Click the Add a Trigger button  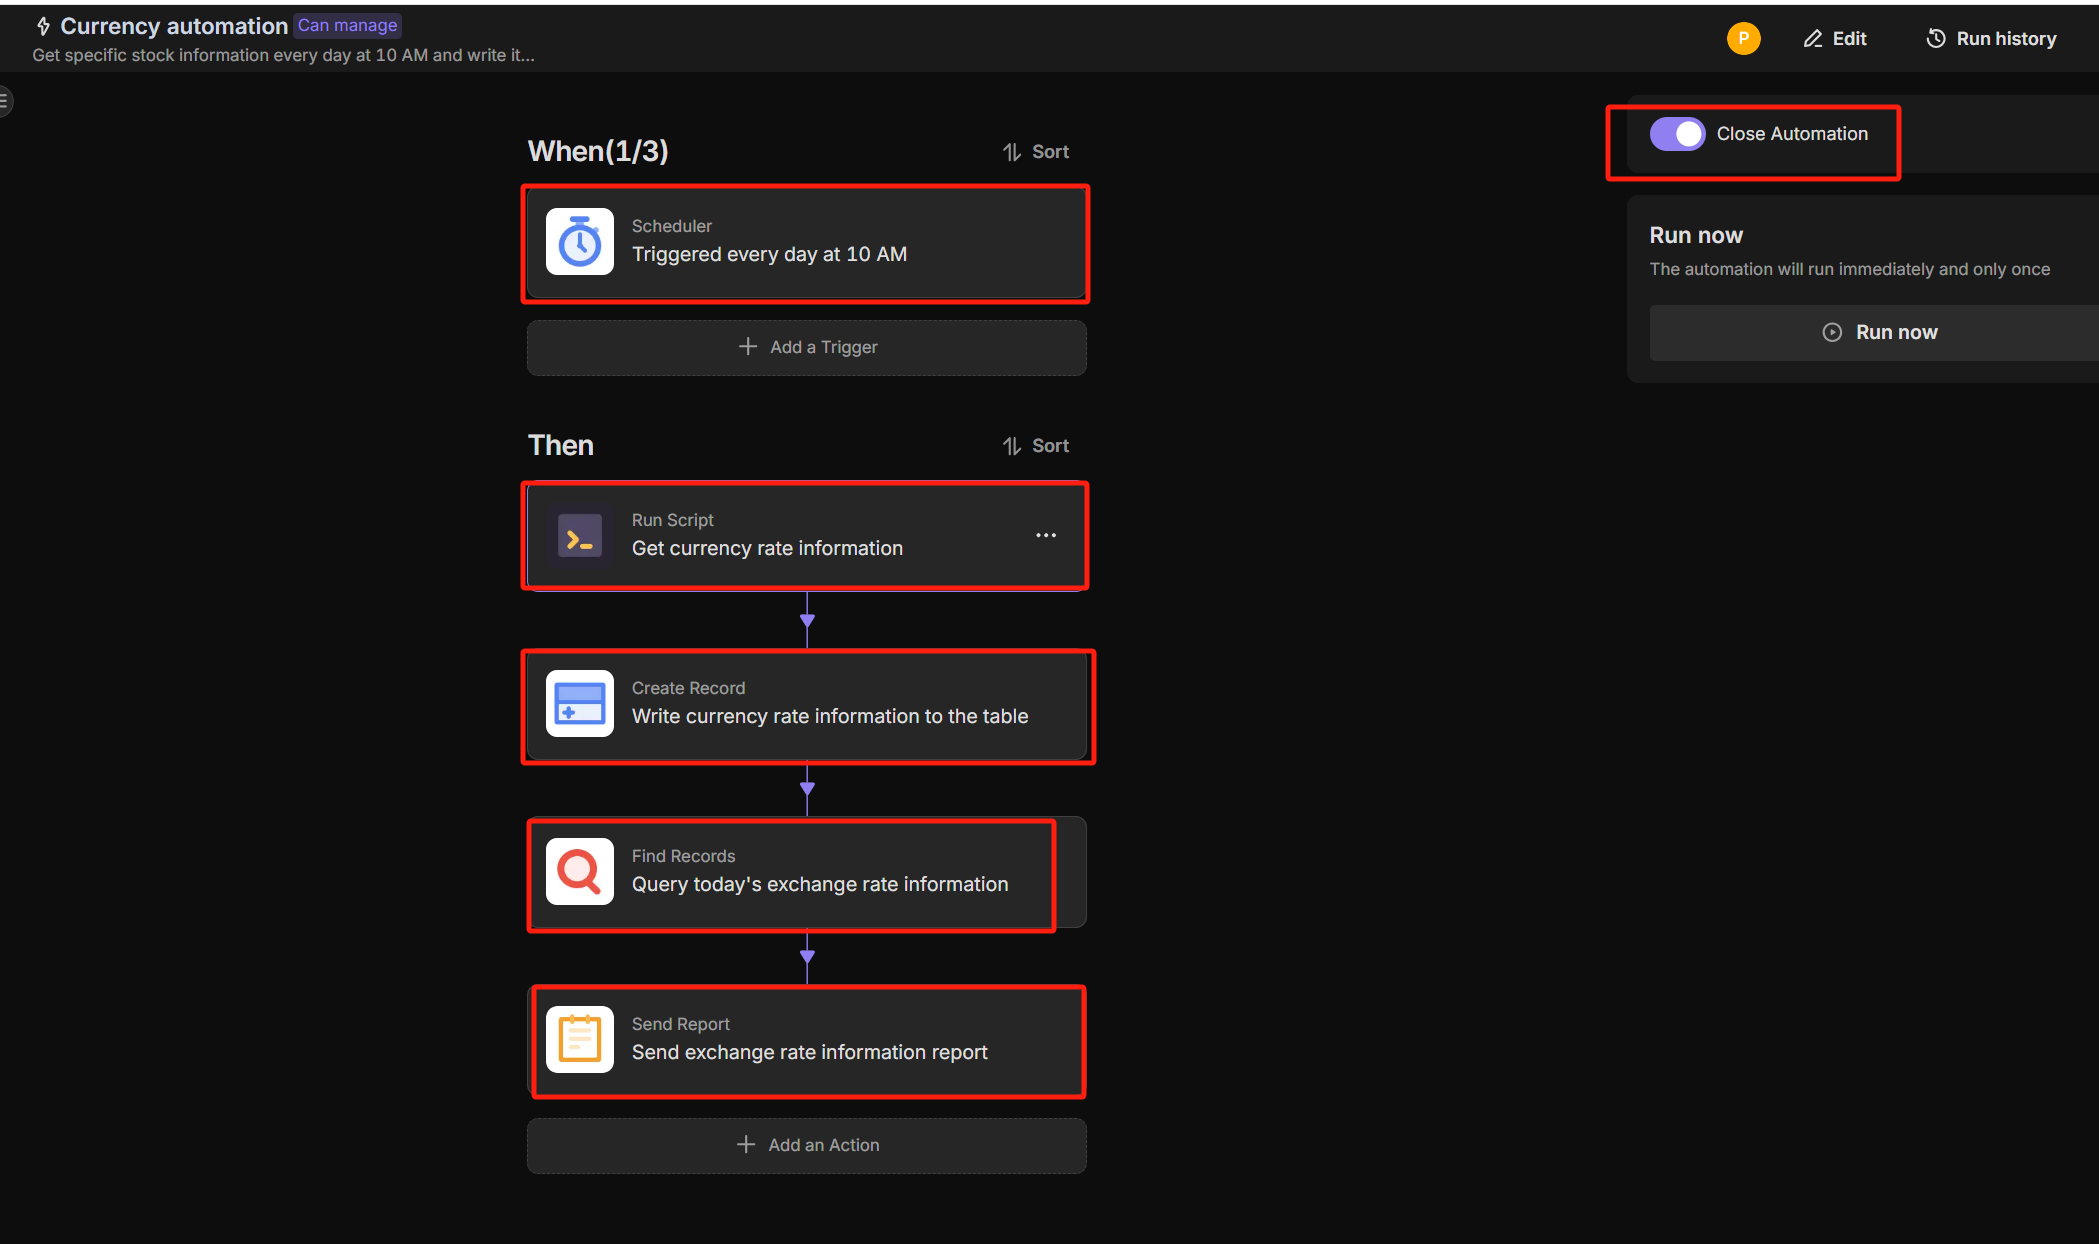[807, 348]
